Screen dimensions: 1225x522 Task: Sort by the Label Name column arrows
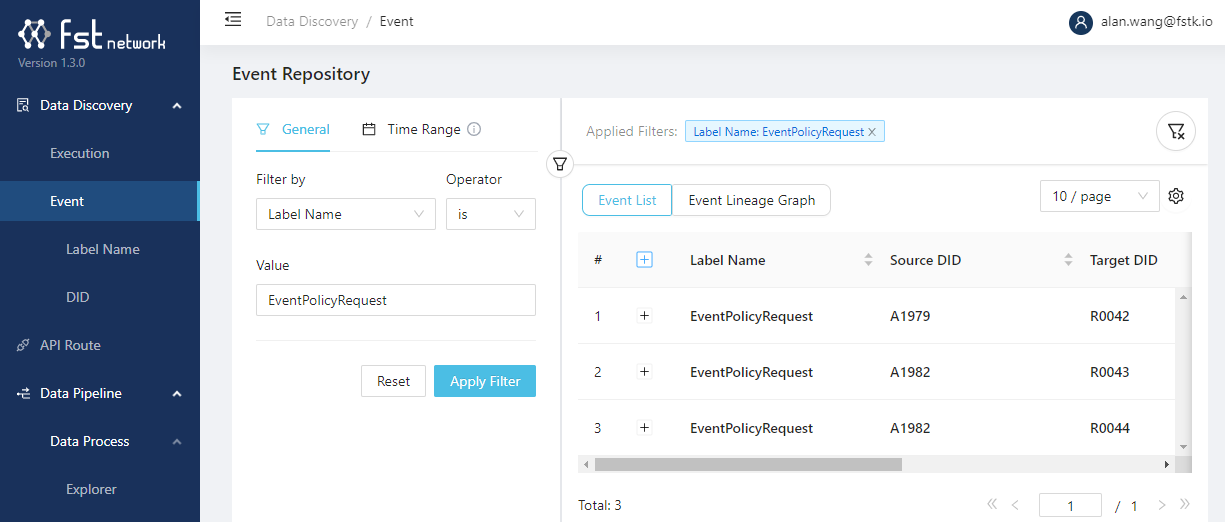click(x=868, y=260)
